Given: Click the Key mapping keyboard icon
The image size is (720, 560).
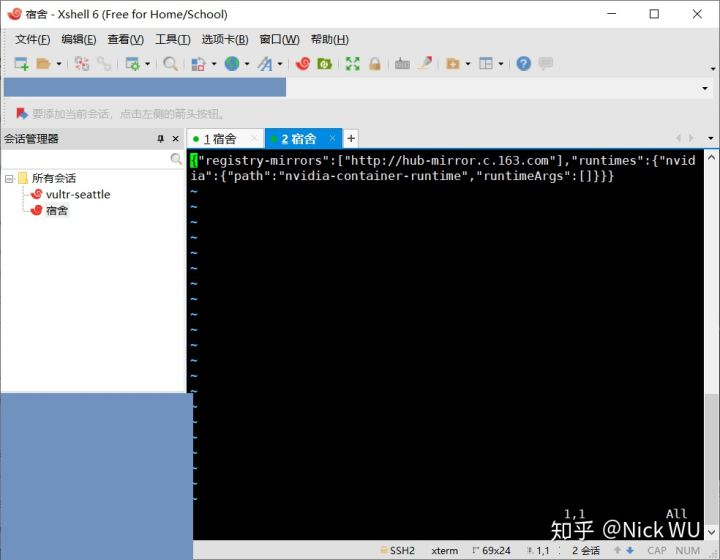Looking at the screenshot, I should tap(402, 63).
